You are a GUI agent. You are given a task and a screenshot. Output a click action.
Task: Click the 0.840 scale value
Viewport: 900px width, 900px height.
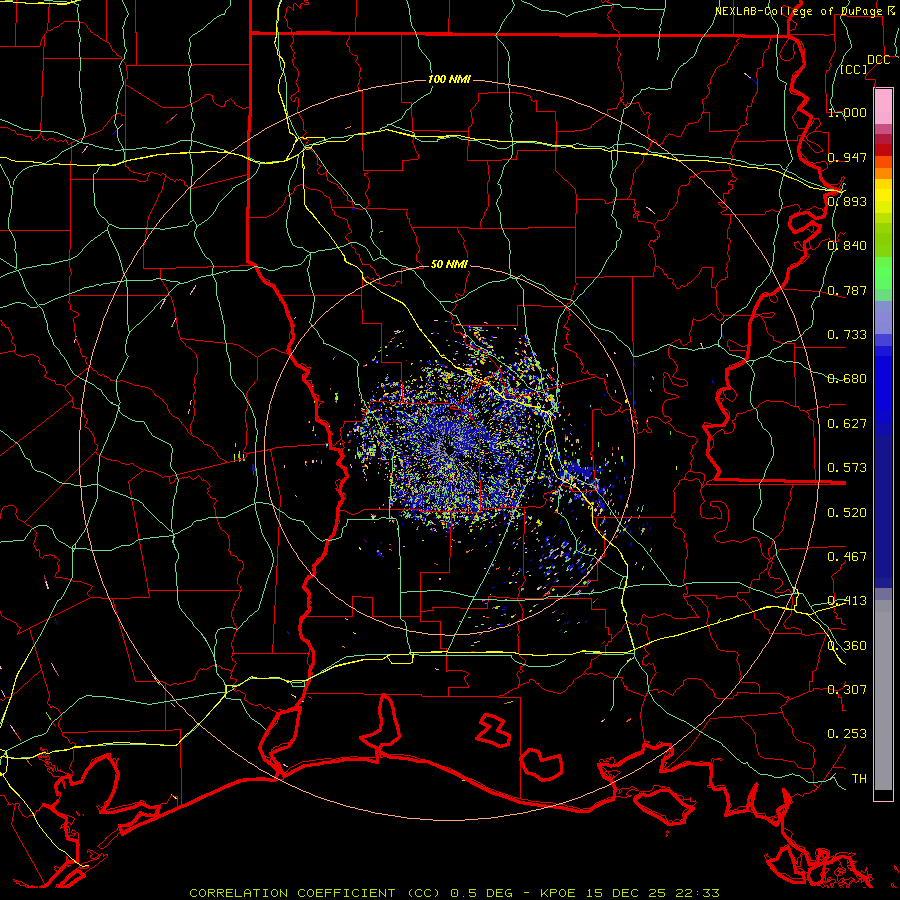[x=847, y=246]
